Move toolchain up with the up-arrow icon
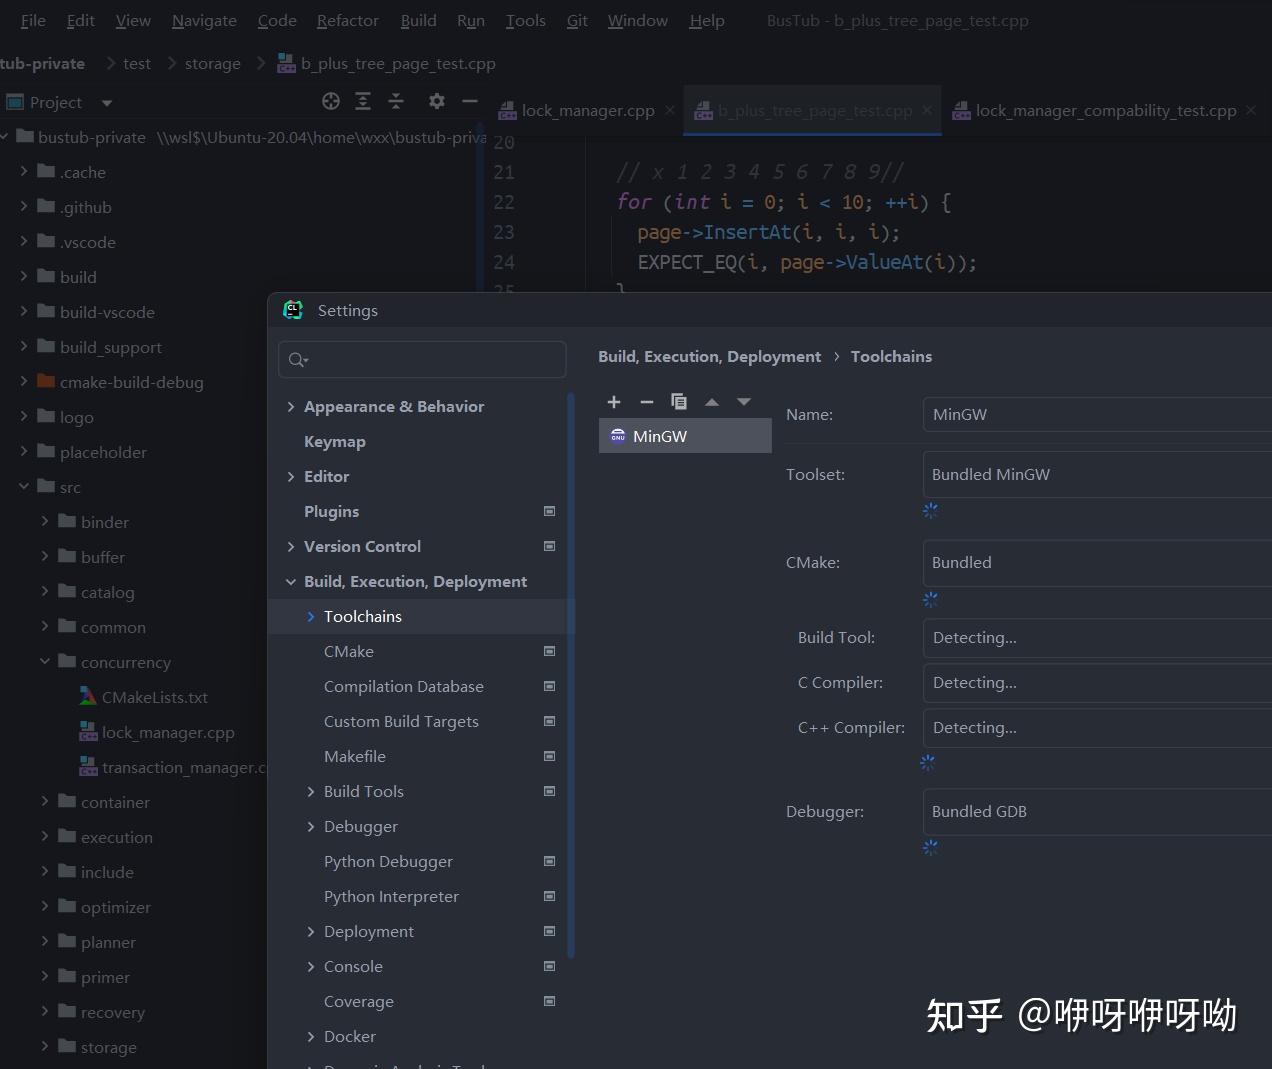This screenshot has width=1272, height=1069. click(x=711, y=401)
